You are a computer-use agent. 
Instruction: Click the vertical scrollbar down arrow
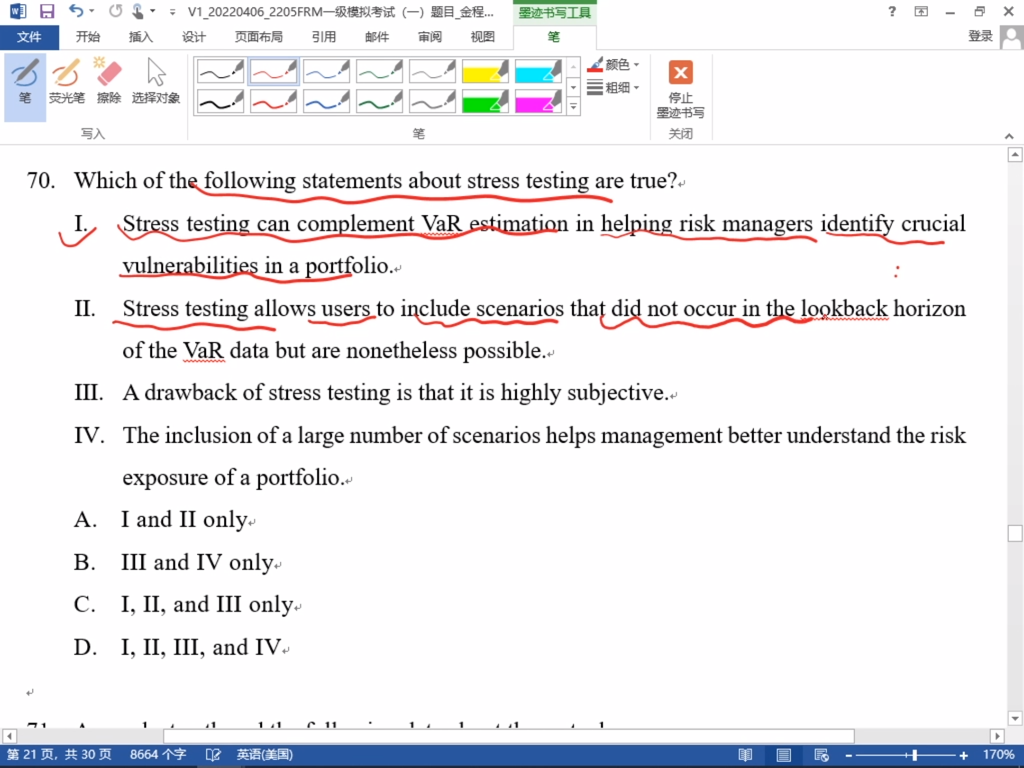pyautogui.click(x=1015, y=717)
